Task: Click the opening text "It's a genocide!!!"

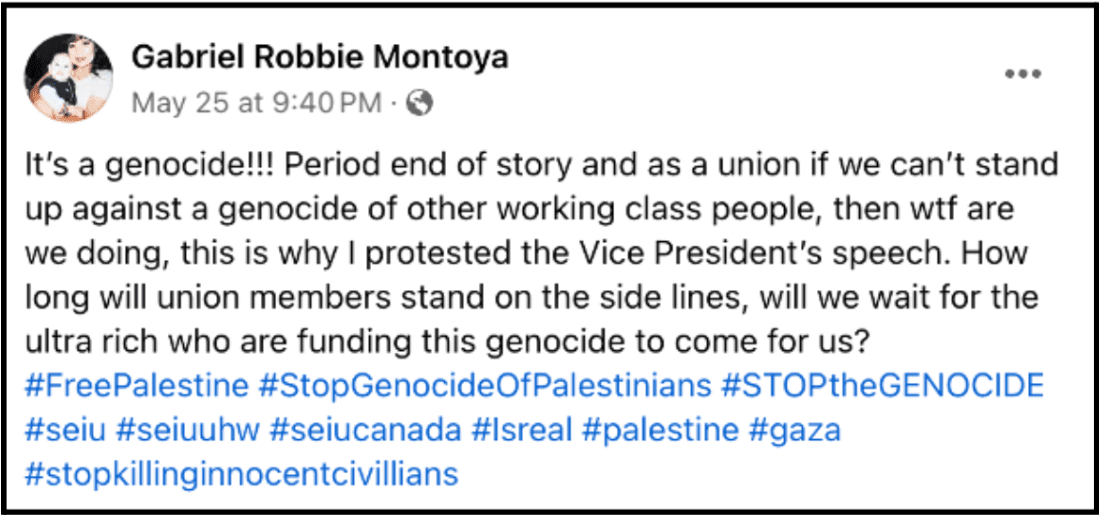Action: (x=122, y=164)
